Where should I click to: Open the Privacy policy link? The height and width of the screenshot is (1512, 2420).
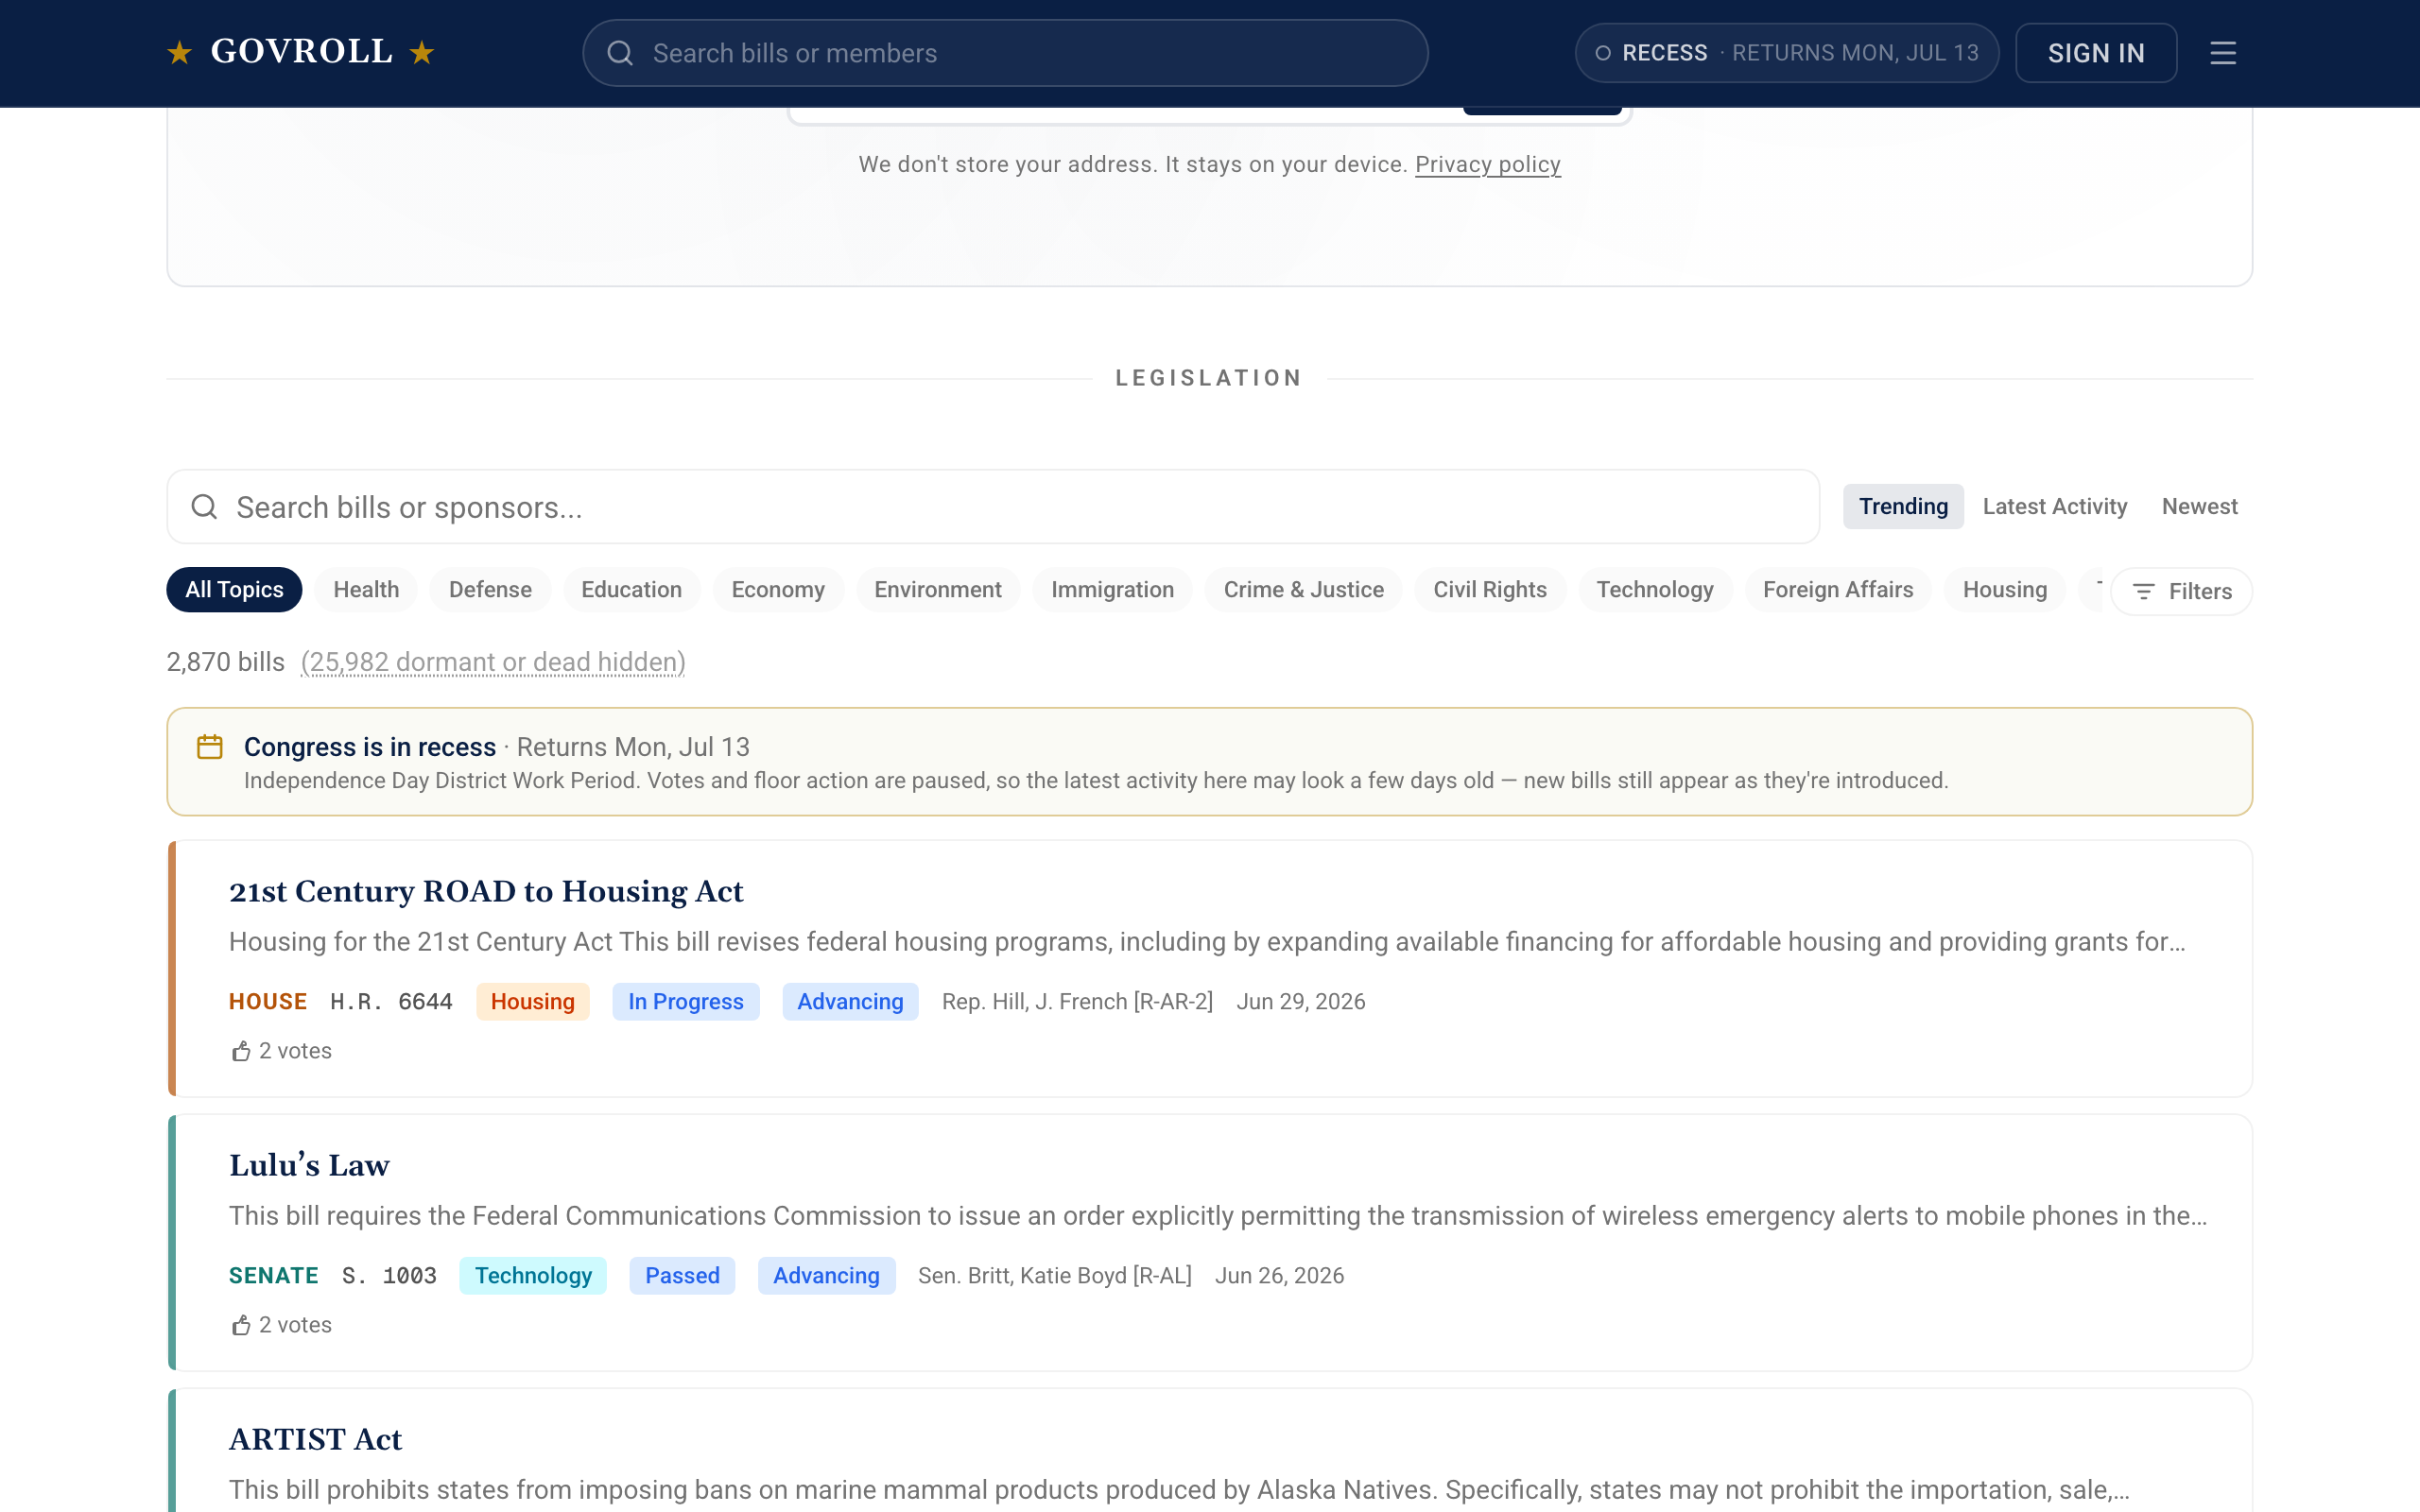tap(1487, 164)
